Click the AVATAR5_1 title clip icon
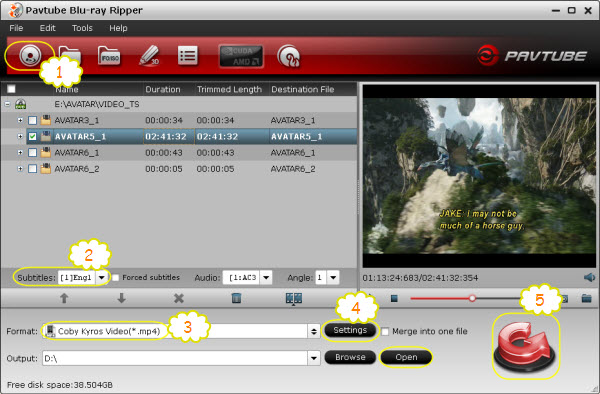The width and height of the screenshot is (600, 394). (46, 136)
